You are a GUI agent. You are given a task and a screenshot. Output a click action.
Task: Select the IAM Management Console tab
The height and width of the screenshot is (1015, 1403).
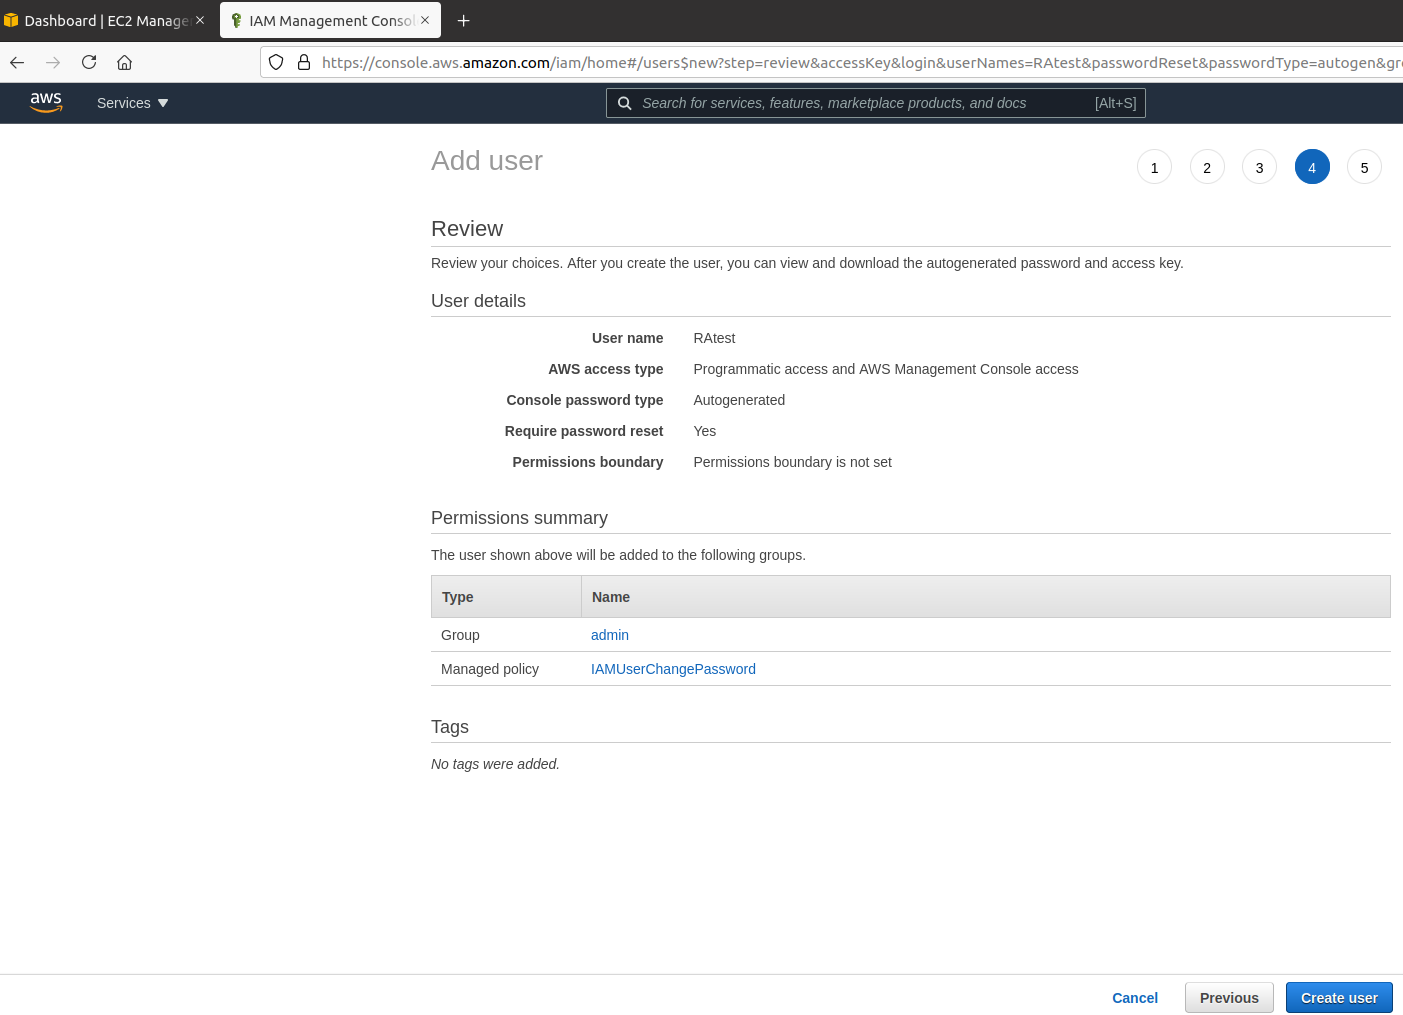pyautogui.click(x=329, y=20)
